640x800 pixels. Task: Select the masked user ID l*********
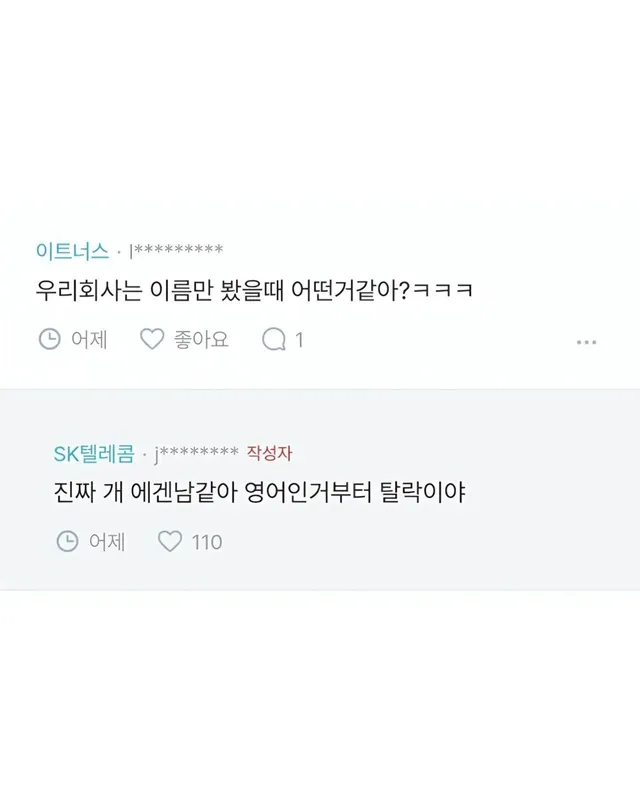tap(175, 247)
